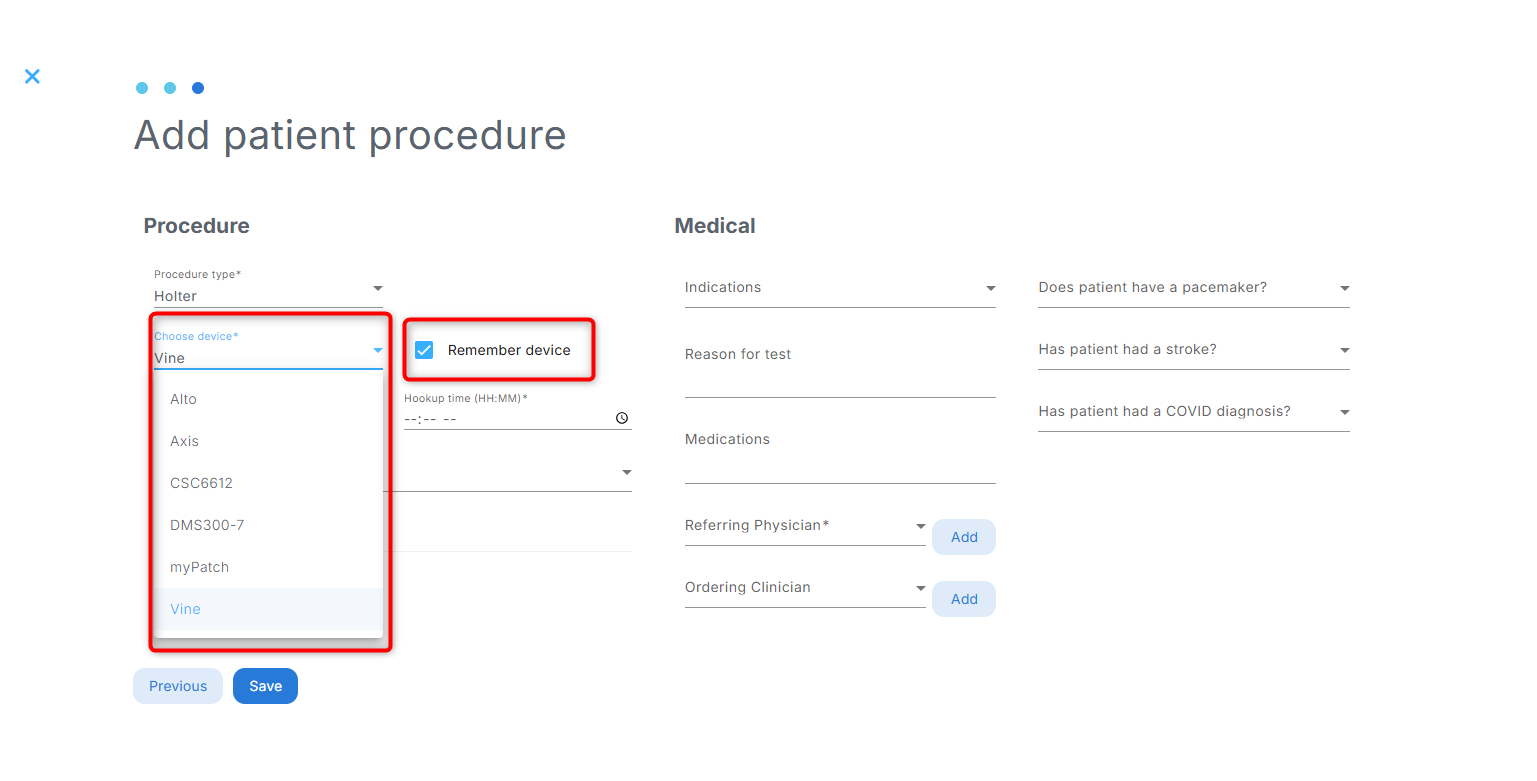The image size is (1537, 781).
Task: Click the Save button
Action: point(265,686)
